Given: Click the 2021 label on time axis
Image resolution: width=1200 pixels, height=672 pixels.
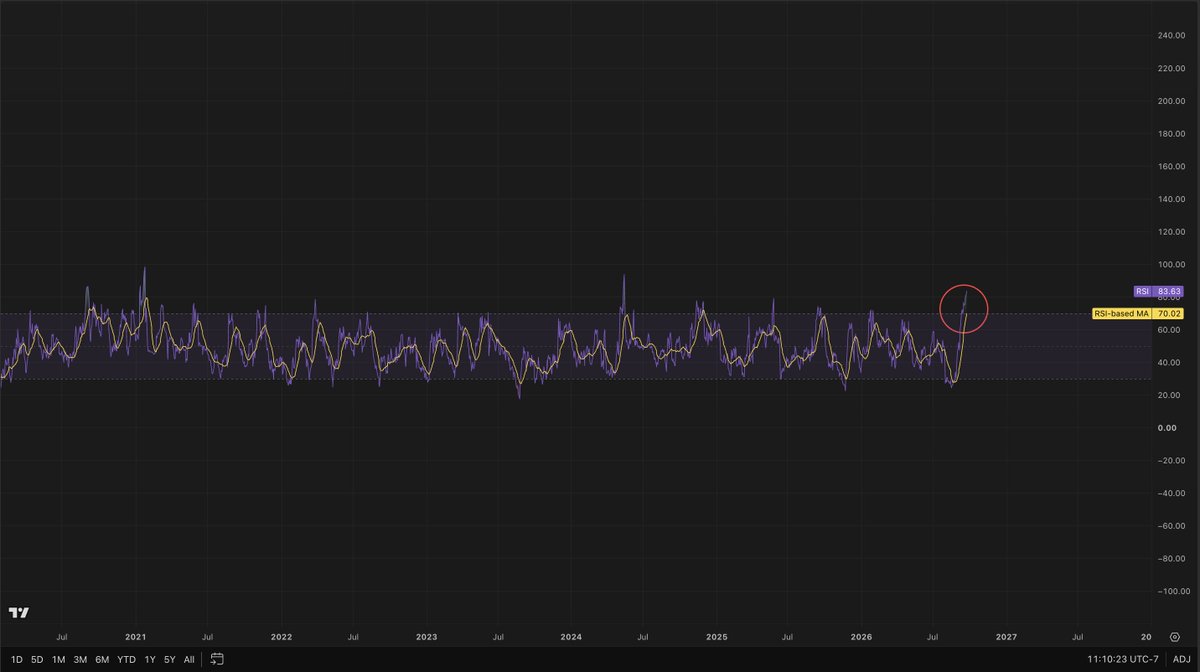Looking at the screenshot, I should (135, 636).
